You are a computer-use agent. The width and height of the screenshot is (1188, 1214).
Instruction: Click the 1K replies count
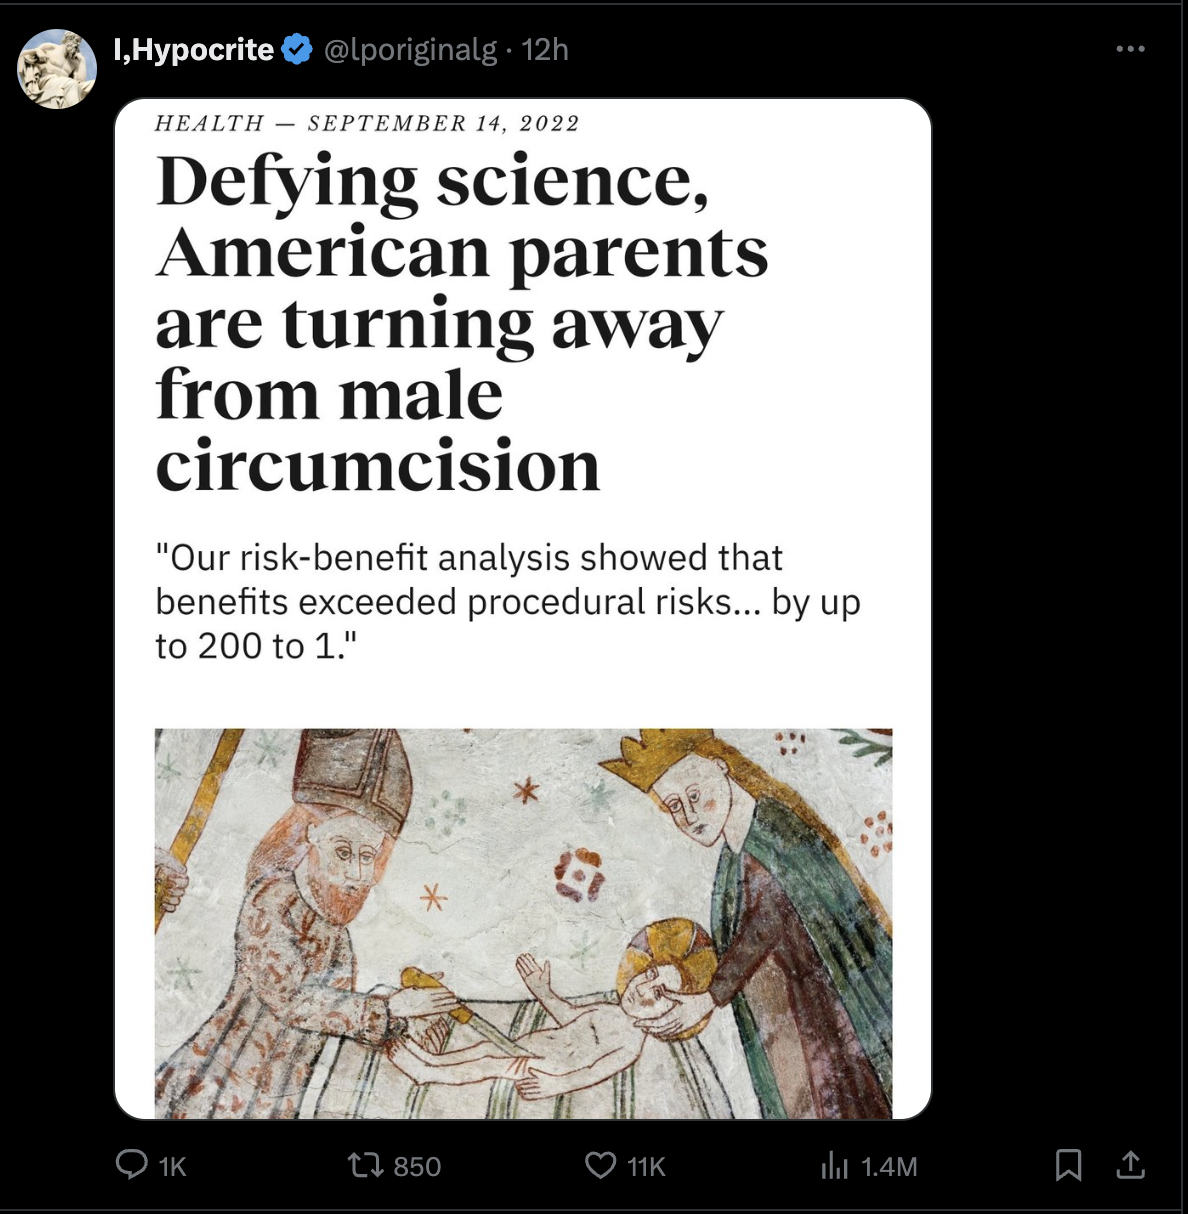173,1167
